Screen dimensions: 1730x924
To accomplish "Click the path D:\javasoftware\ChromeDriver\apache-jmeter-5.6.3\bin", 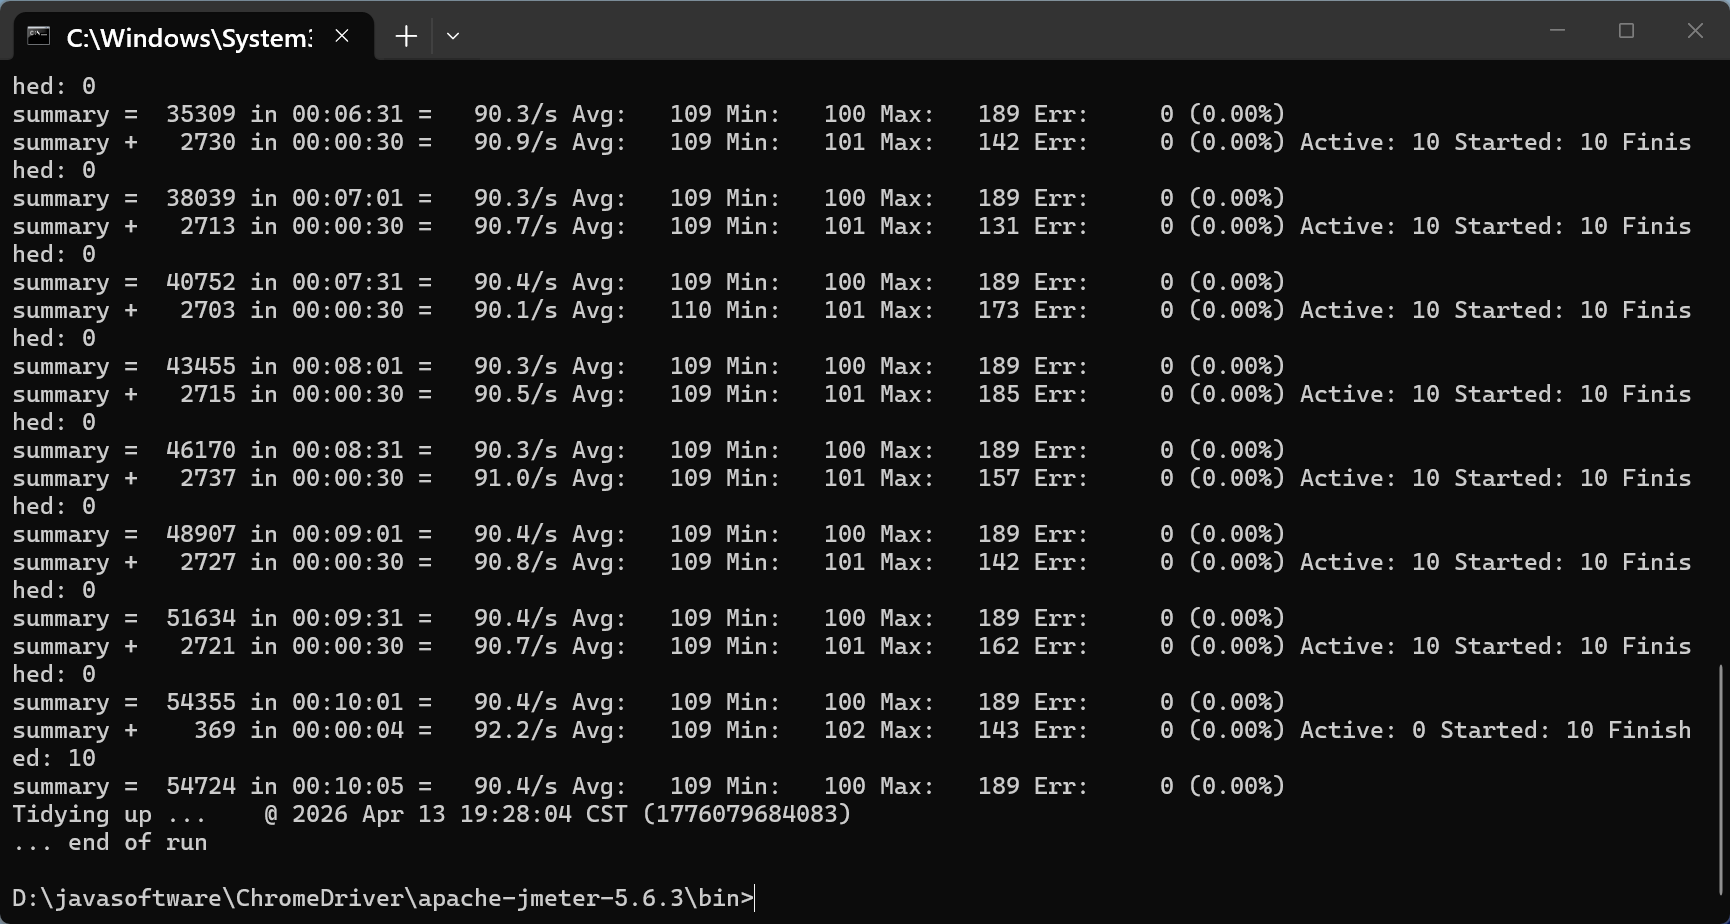I will 376,898.
